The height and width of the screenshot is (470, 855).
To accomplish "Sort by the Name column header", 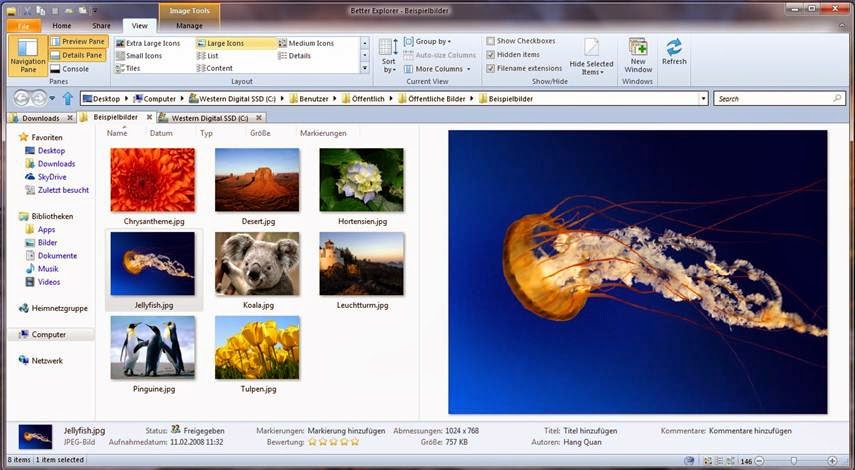I will 117,133.
